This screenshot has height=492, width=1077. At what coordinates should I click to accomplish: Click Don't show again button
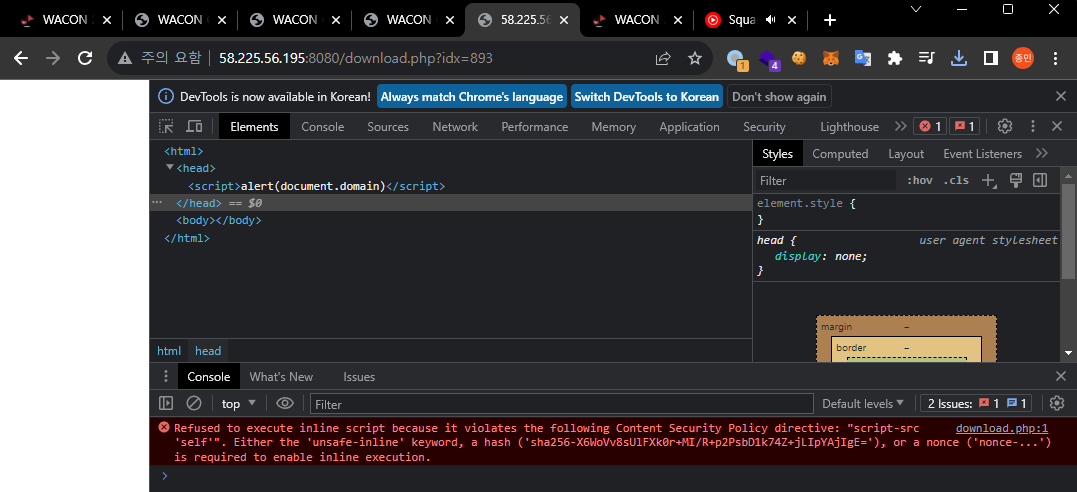pyautogui.click(x=779, y=97)
